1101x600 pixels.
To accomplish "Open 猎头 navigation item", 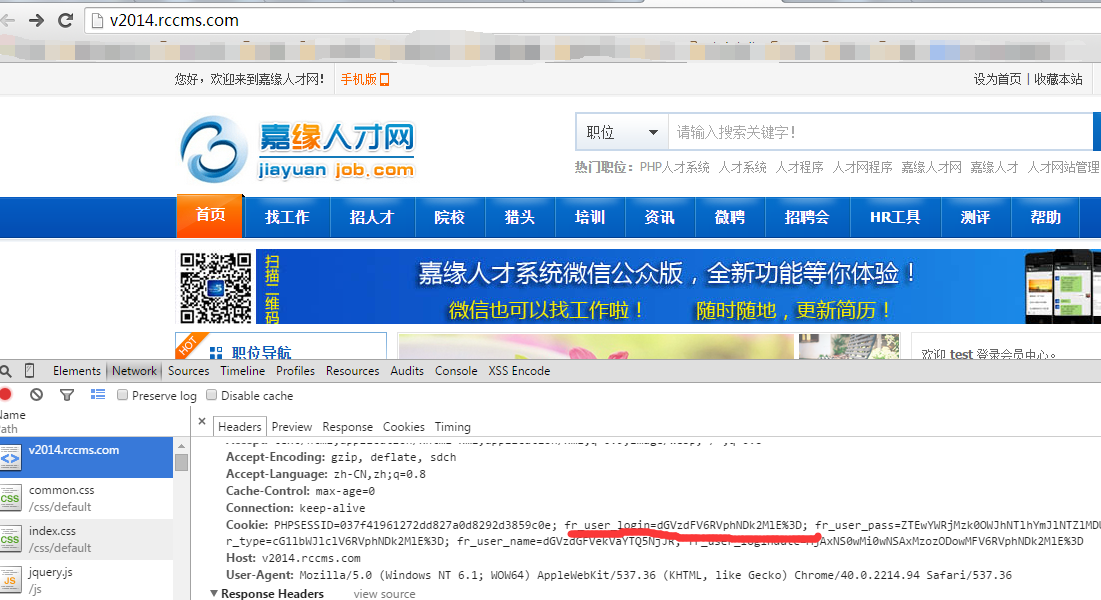I will [520, 218].
